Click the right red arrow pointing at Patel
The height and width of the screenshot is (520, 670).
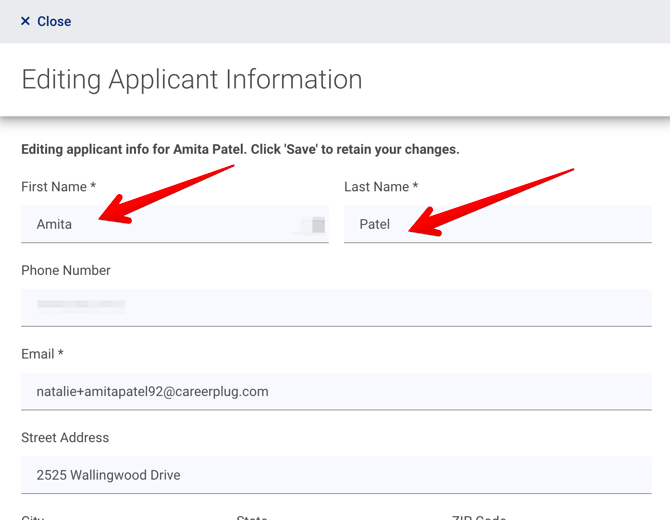(490, 203)
